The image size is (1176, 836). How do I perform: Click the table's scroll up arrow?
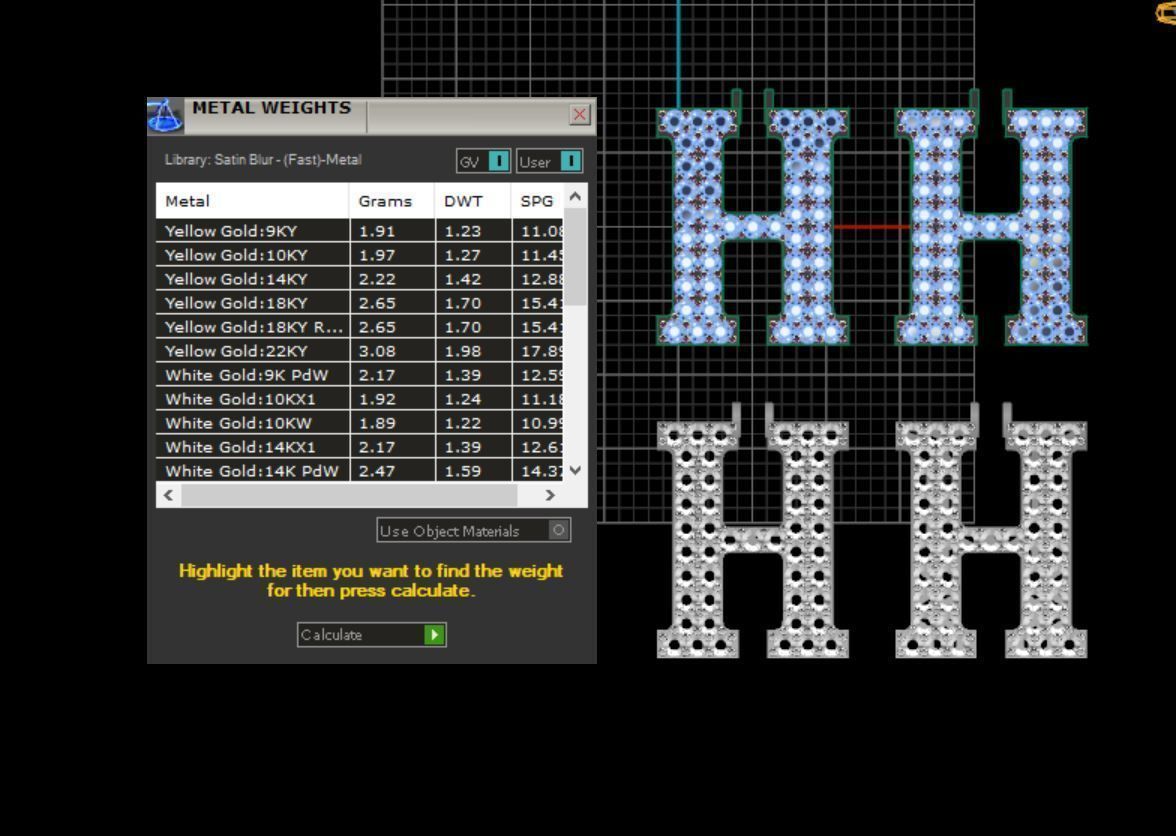tap(575, 196)
